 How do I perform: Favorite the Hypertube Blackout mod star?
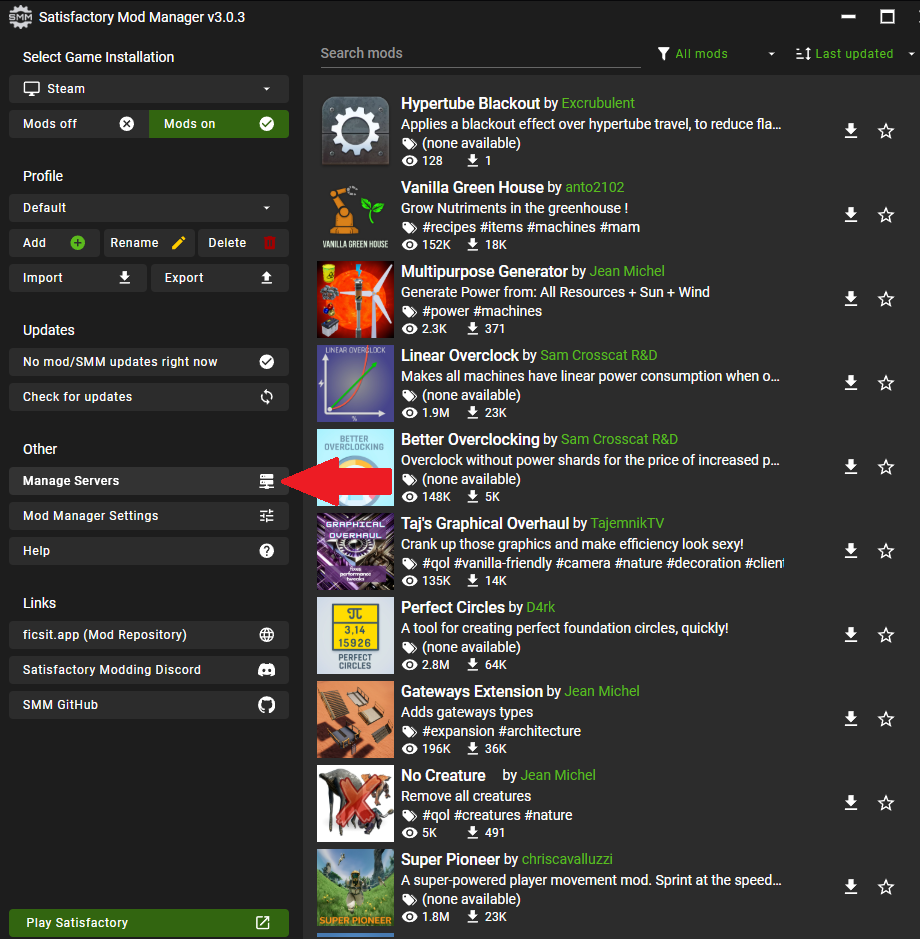point(886,131)
